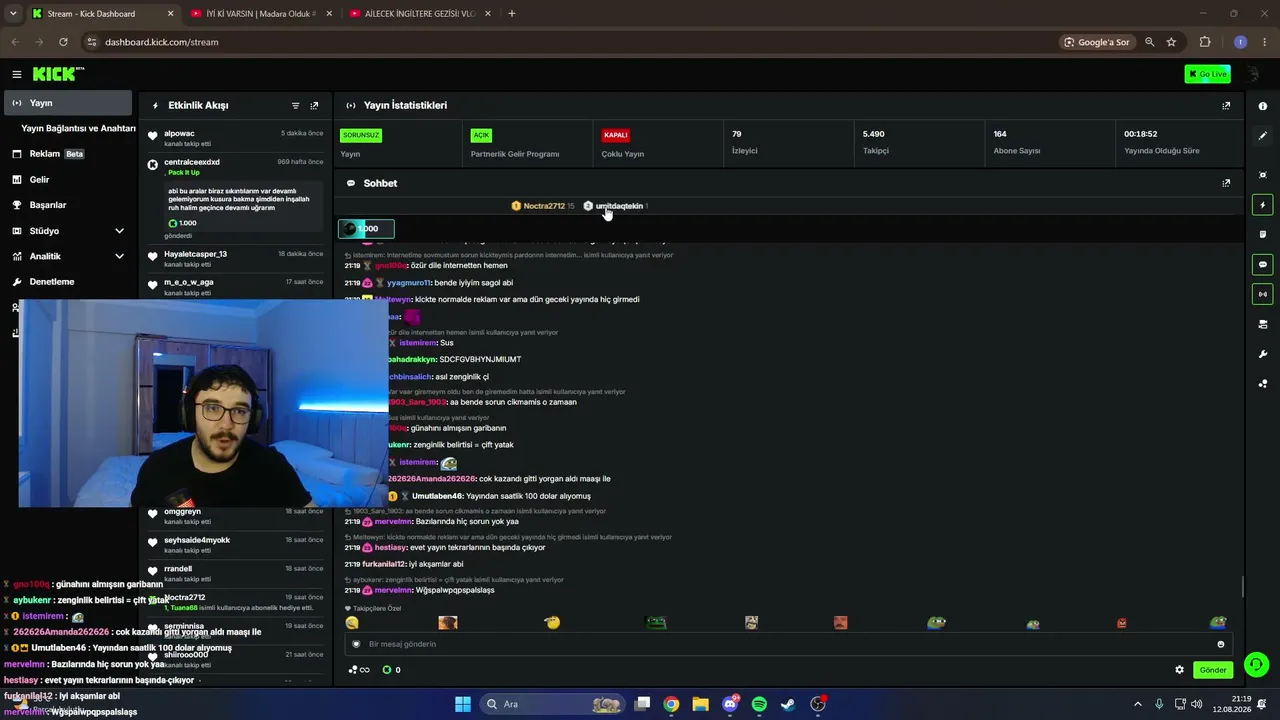This screenshot has height=720, width=1280.
Task: Open the Başarılar section
Action: [68, 205]
